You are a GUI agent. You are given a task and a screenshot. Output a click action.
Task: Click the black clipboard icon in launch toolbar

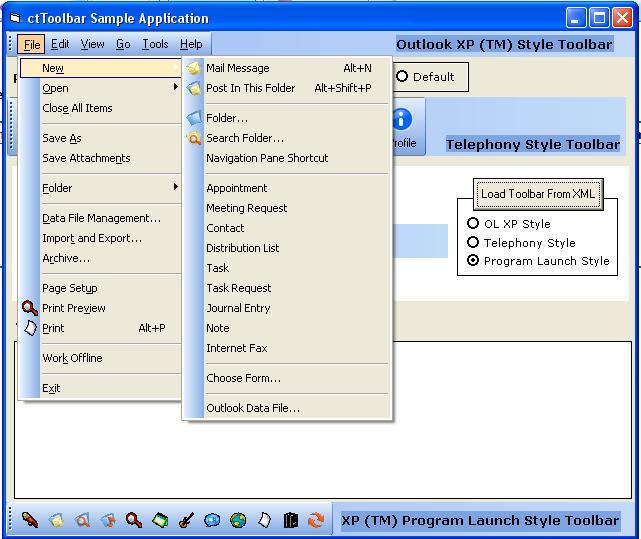tap(291, 520)
